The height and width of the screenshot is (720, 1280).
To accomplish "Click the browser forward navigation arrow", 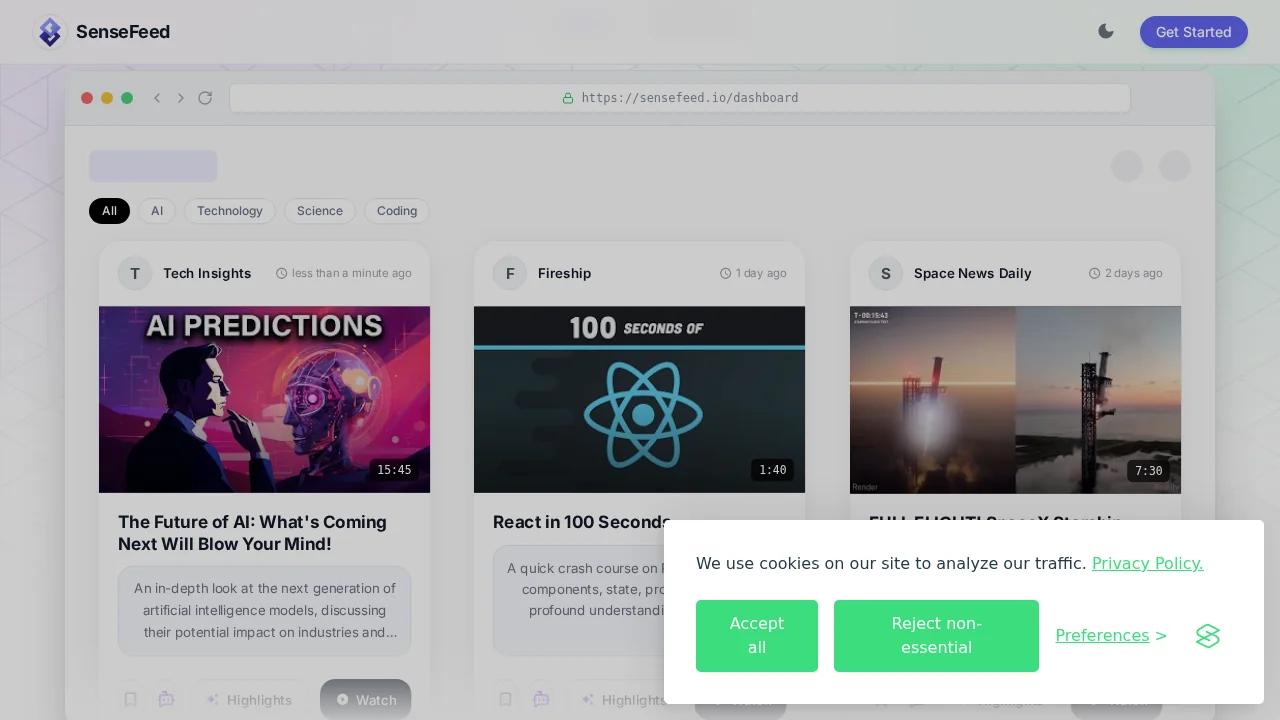I will (181, 98).
